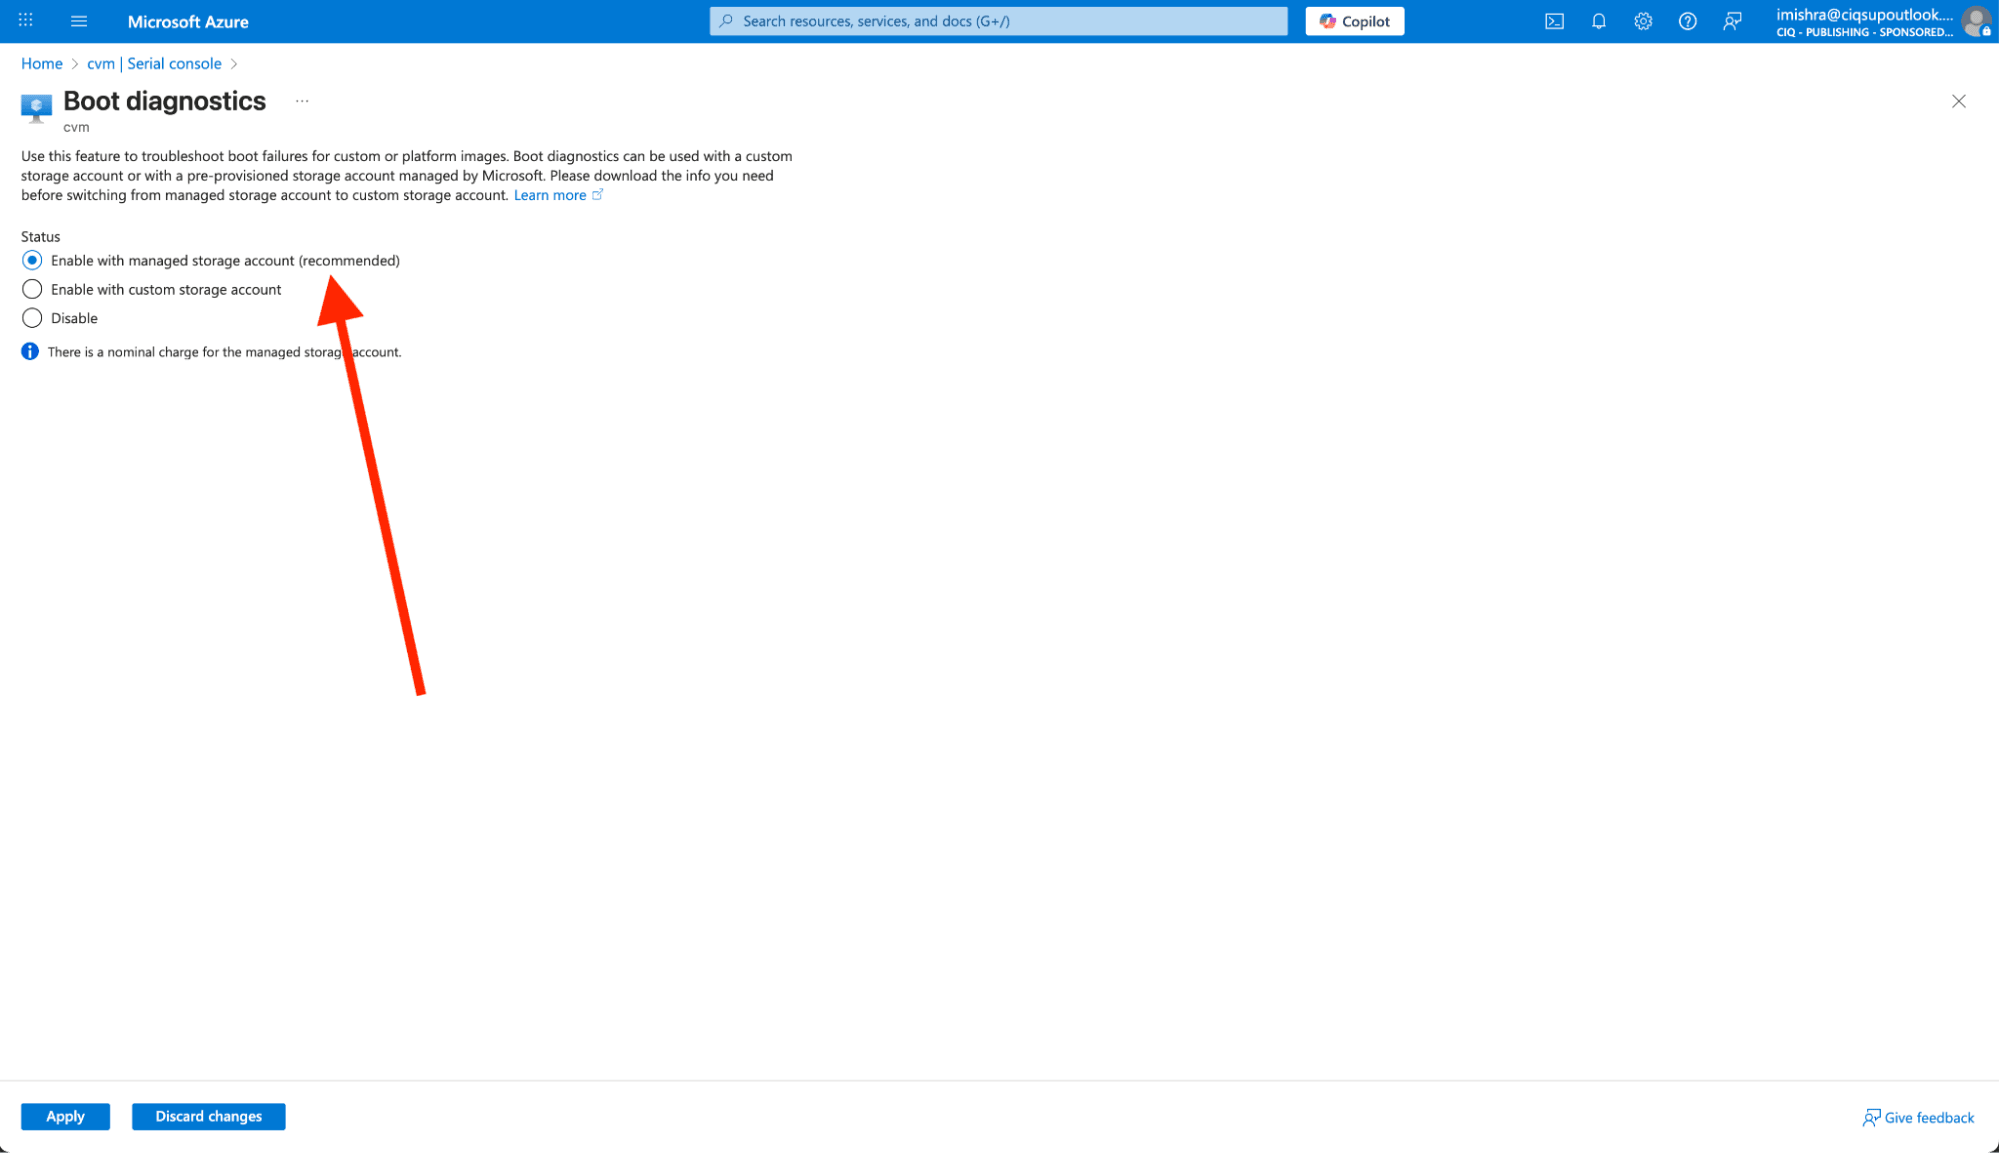Open Azure Cloud Shell icon
This screenshot has width=1999, height=1153.
[1554, 21]
